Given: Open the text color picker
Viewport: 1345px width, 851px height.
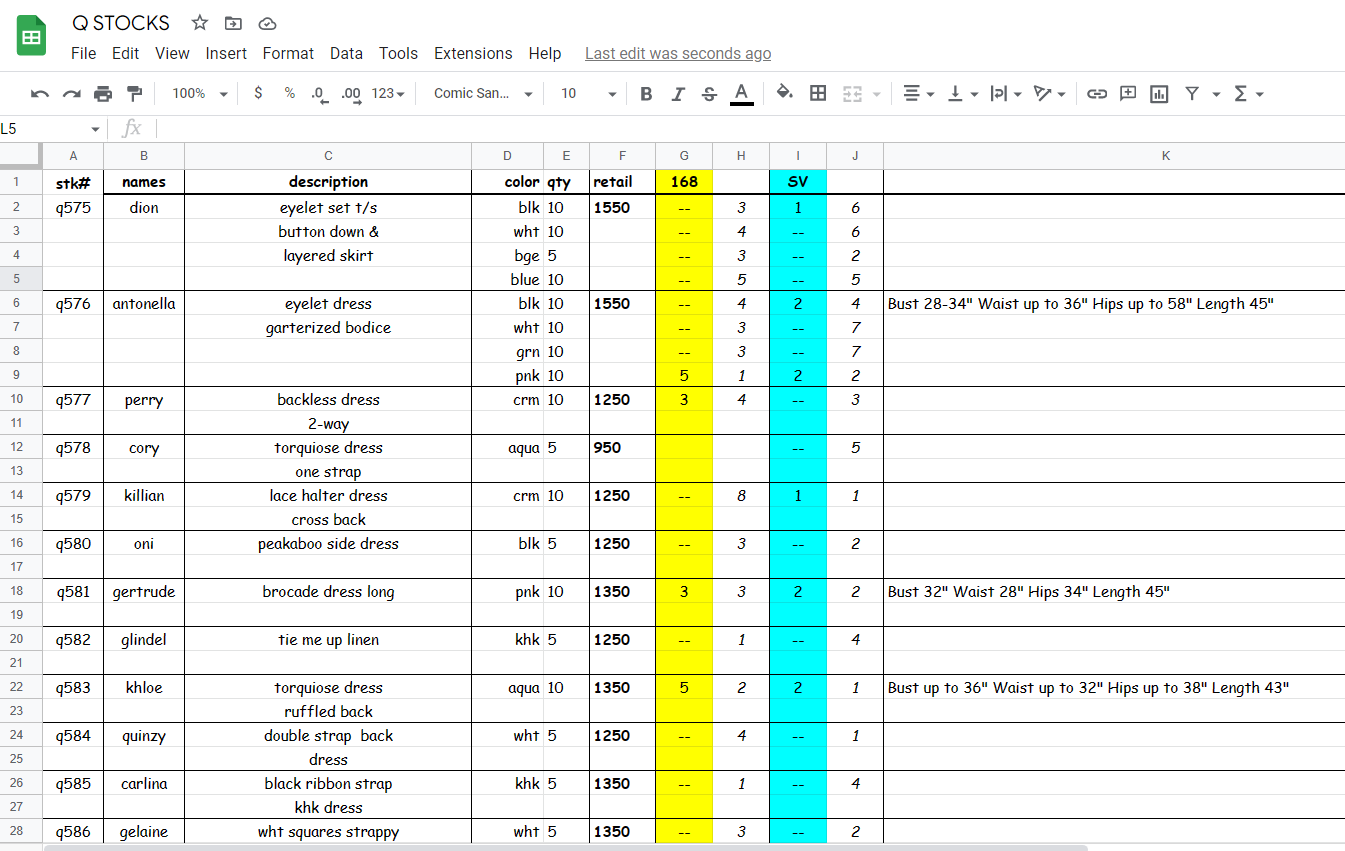Looking at the screenshot, I should point(741,94).
